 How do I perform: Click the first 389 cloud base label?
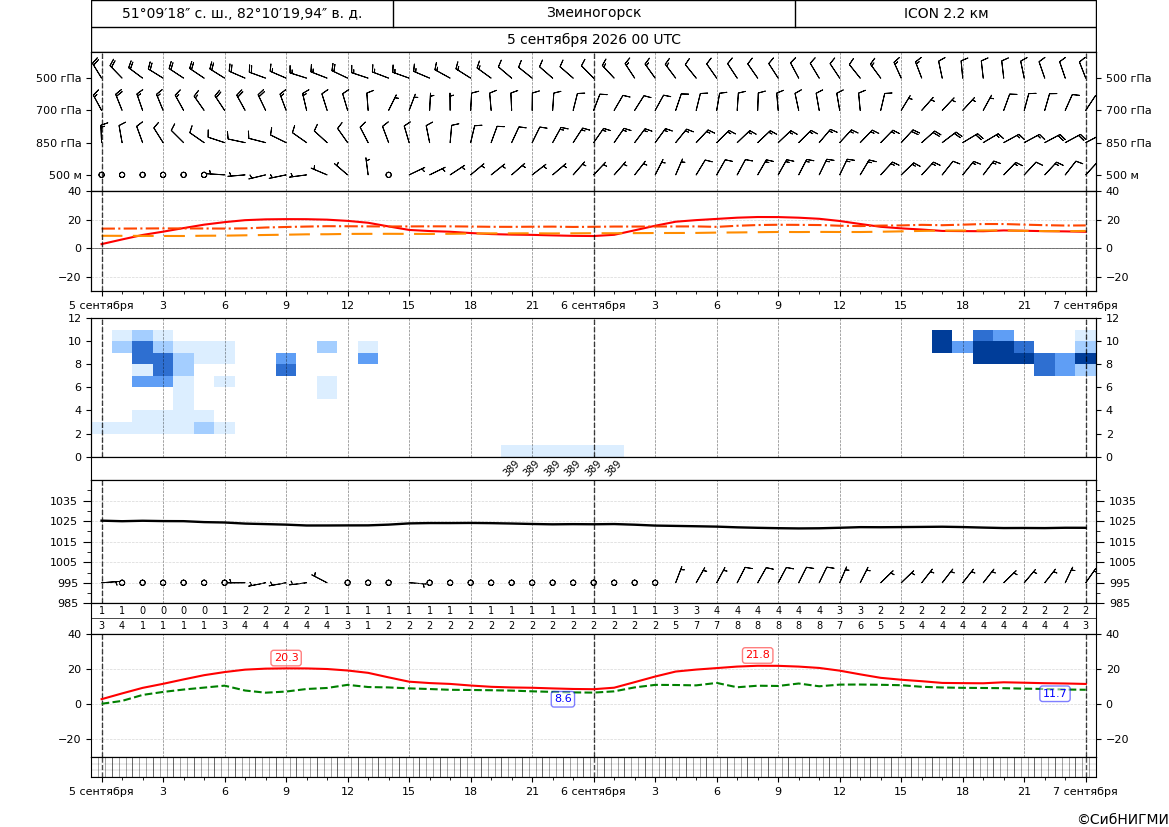point(511,469)
